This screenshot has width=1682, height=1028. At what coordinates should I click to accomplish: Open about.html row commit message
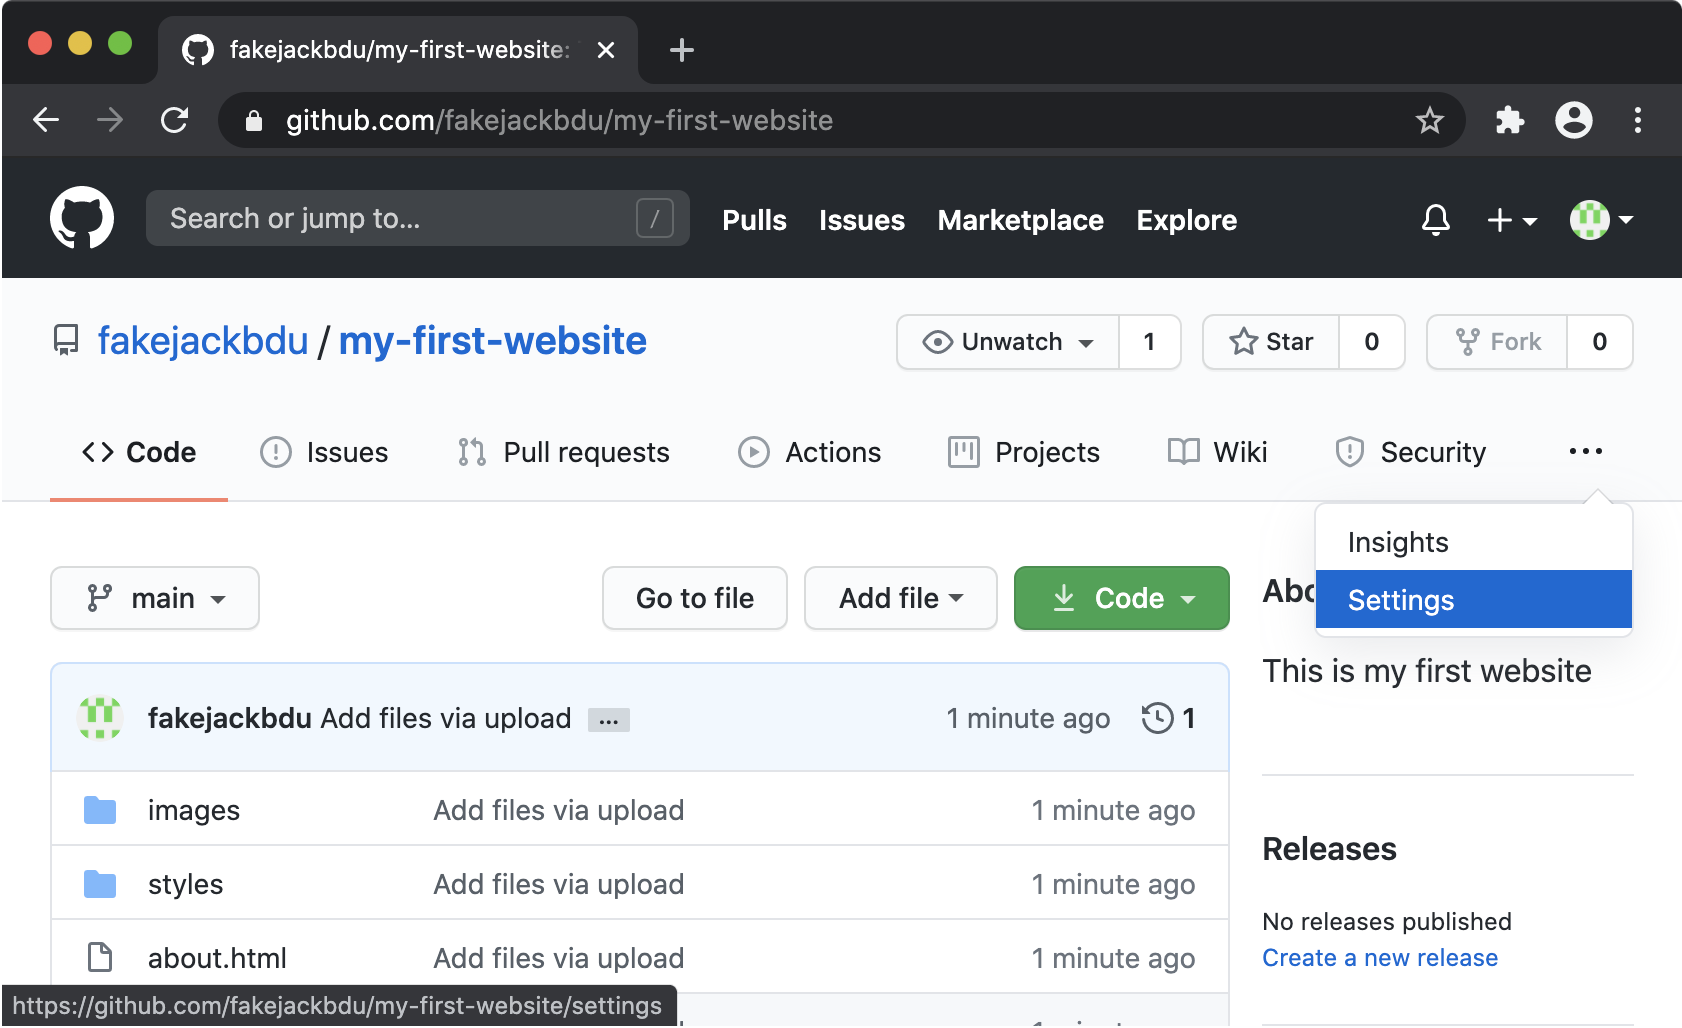558,958
